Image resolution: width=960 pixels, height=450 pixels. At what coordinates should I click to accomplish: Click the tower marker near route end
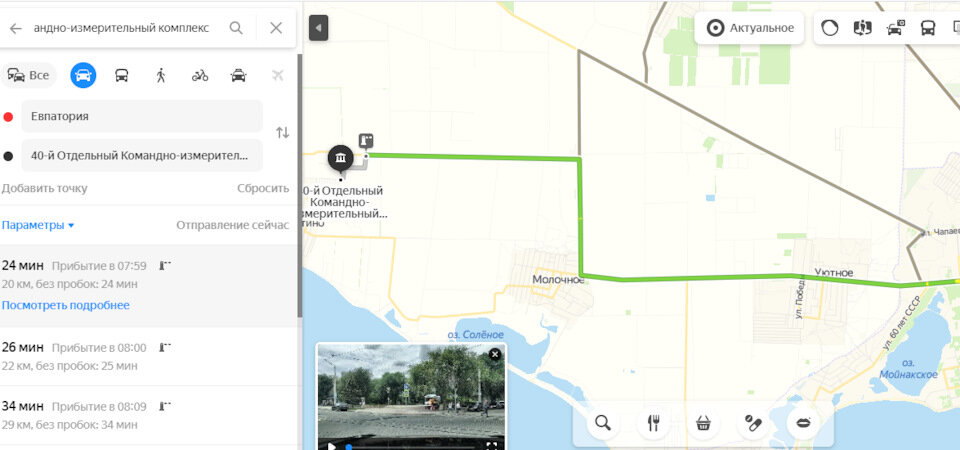(x=366, y=141)
